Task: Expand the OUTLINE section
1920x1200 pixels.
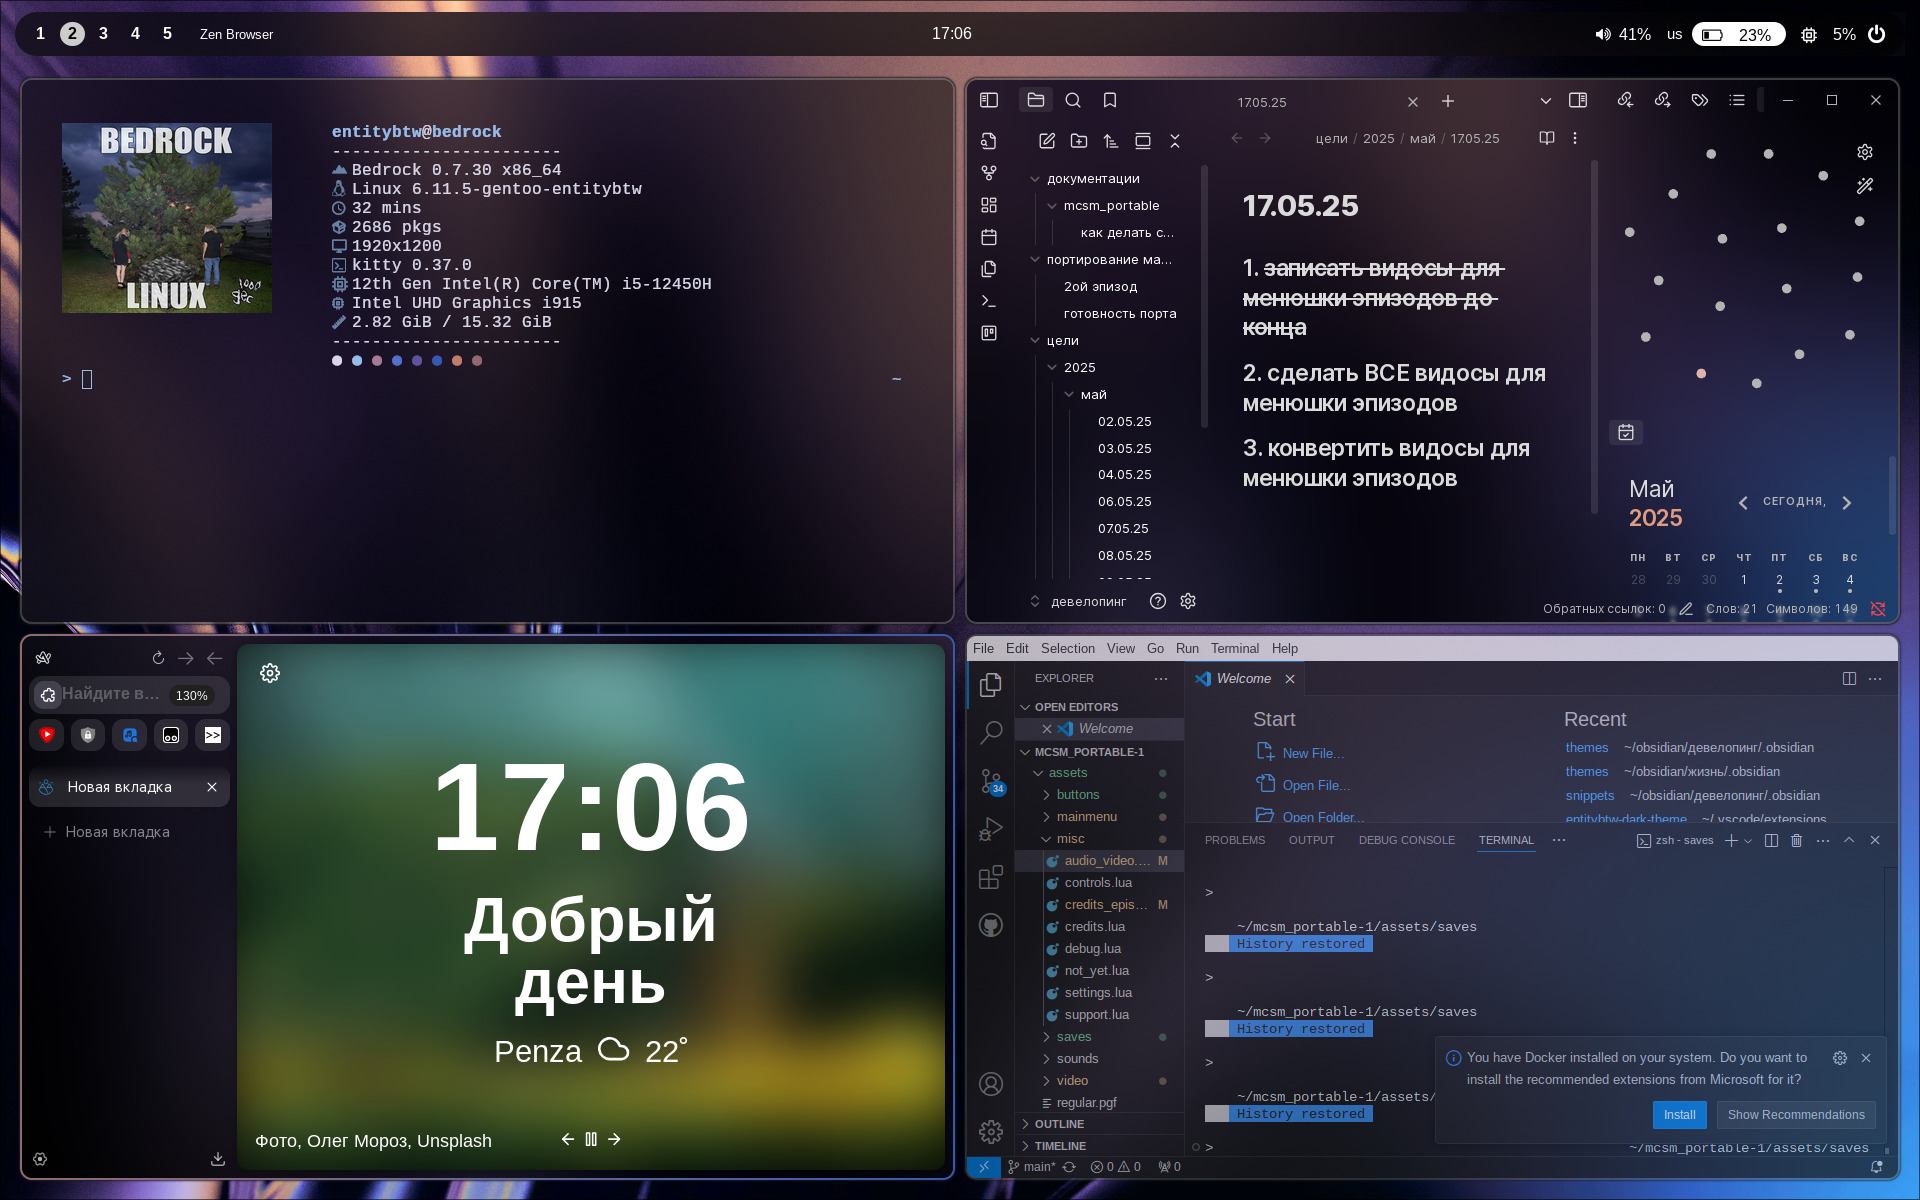Action: tap(1059, 1124)
